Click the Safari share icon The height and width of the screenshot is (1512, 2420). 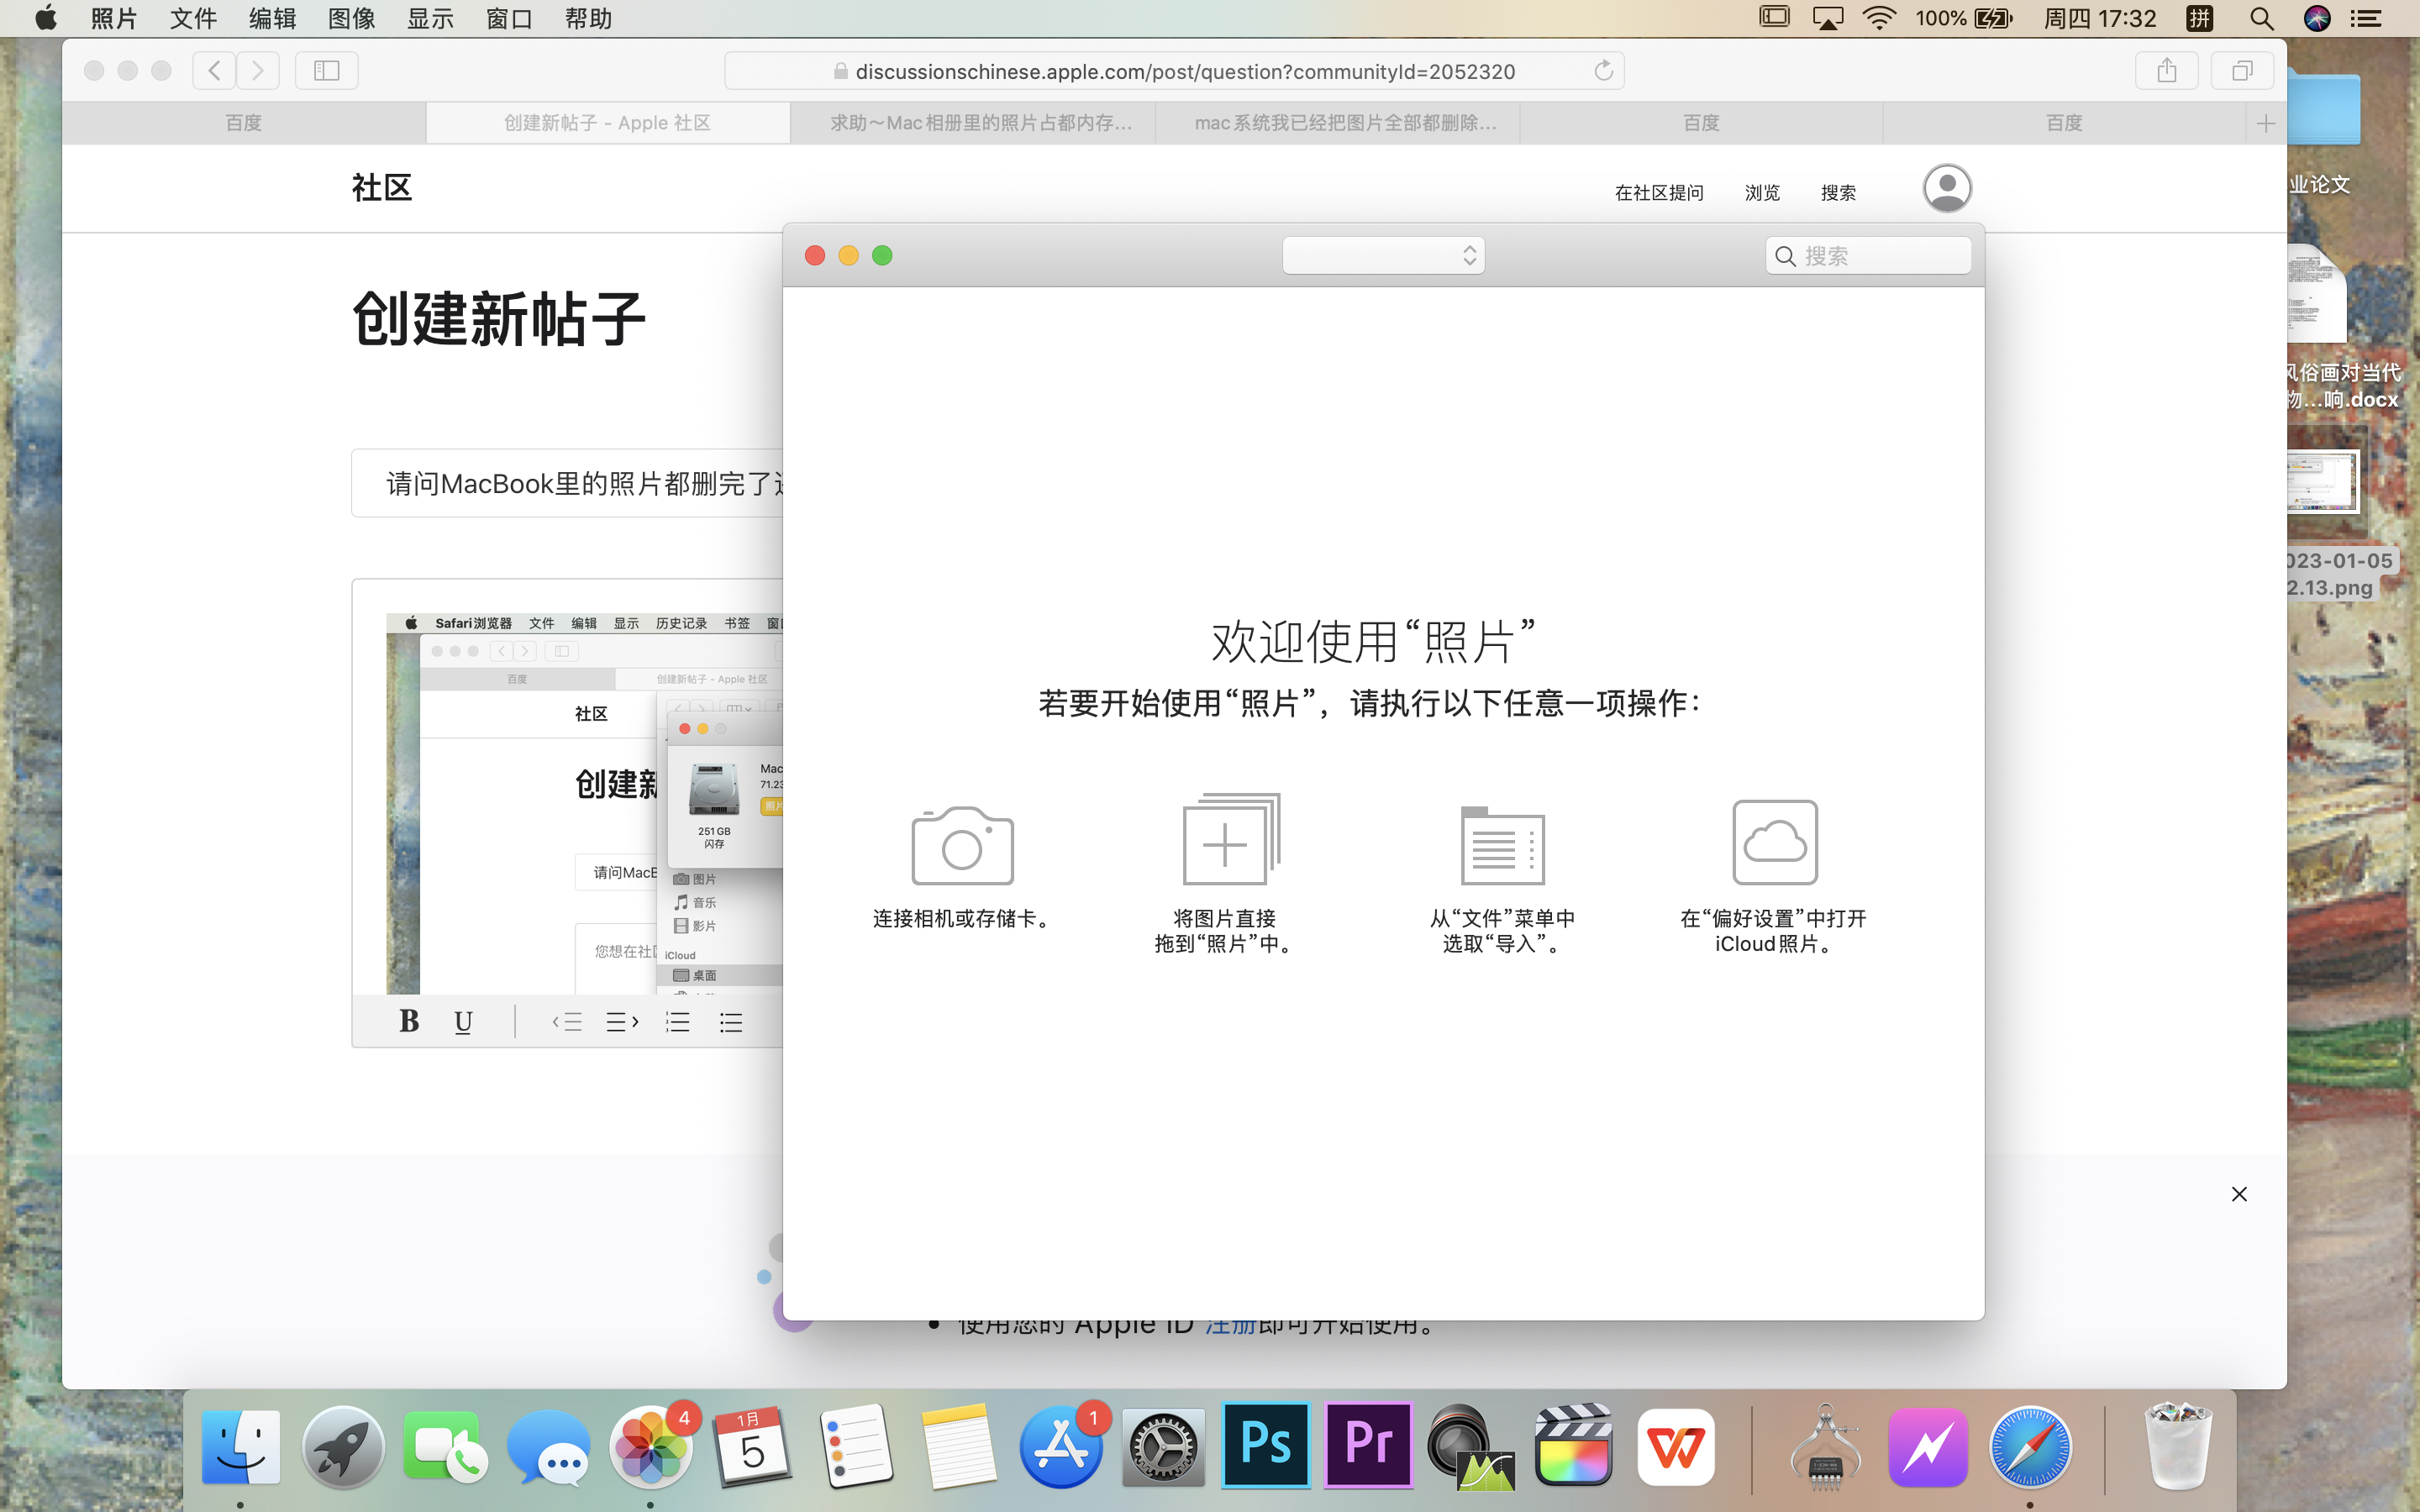coord(2166,71)
